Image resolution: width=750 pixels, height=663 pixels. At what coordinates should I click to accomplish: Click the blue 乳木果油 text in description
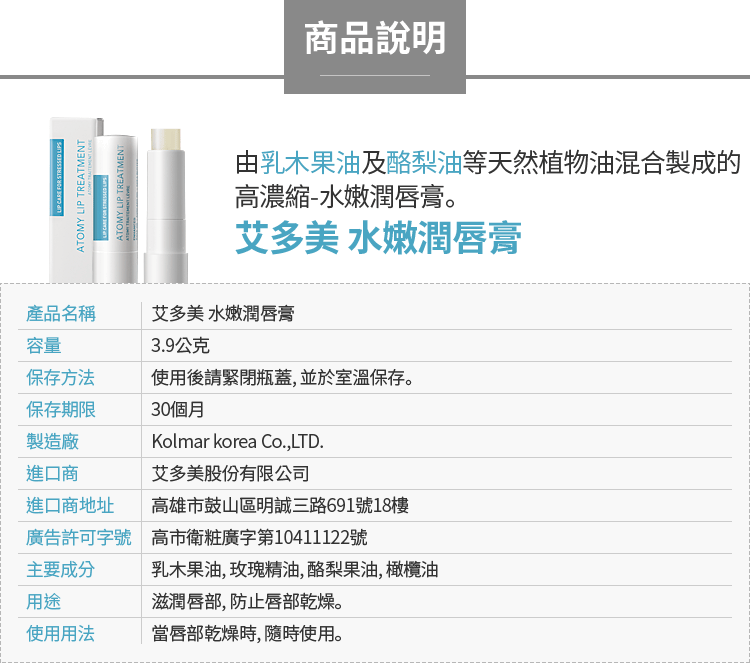pyautogui.click(x=310, y=163)
